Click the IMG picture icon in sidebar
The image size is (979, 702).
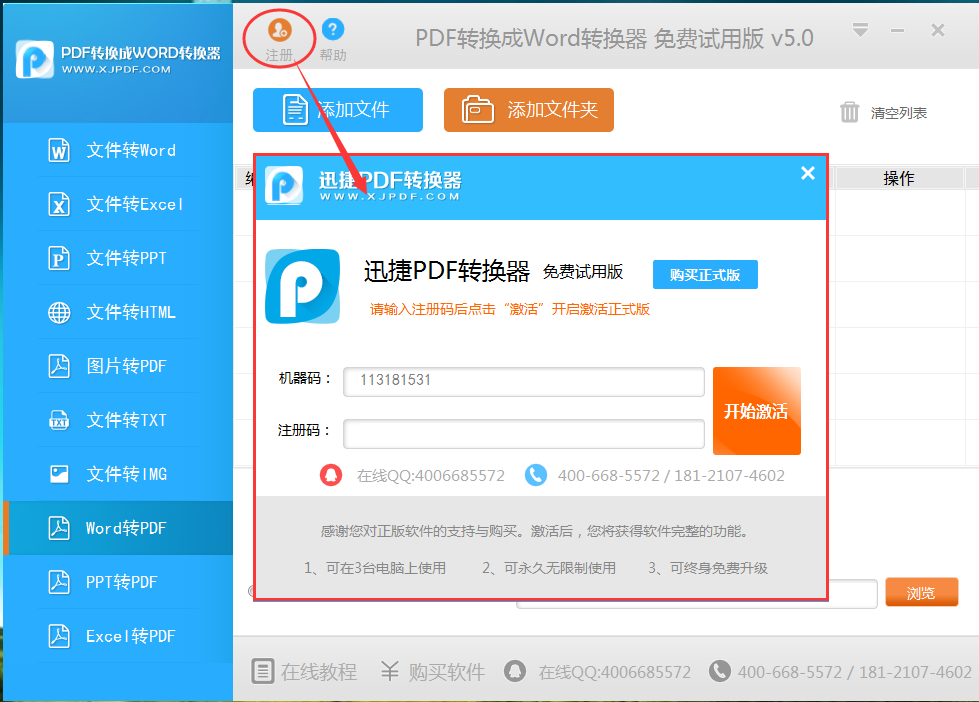click(59, 474)
